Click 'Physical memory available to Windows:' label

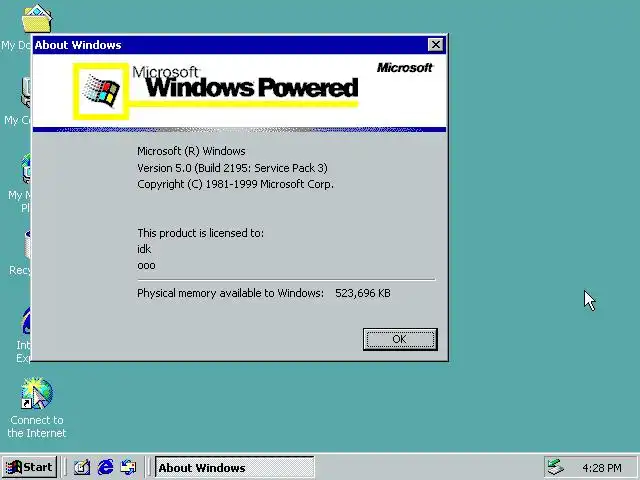[230, 293]
